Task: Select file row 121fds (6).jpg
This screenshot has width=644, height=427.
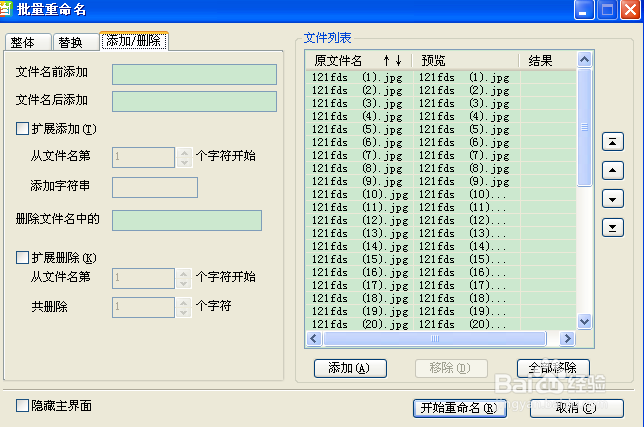Action: (441, 142)
